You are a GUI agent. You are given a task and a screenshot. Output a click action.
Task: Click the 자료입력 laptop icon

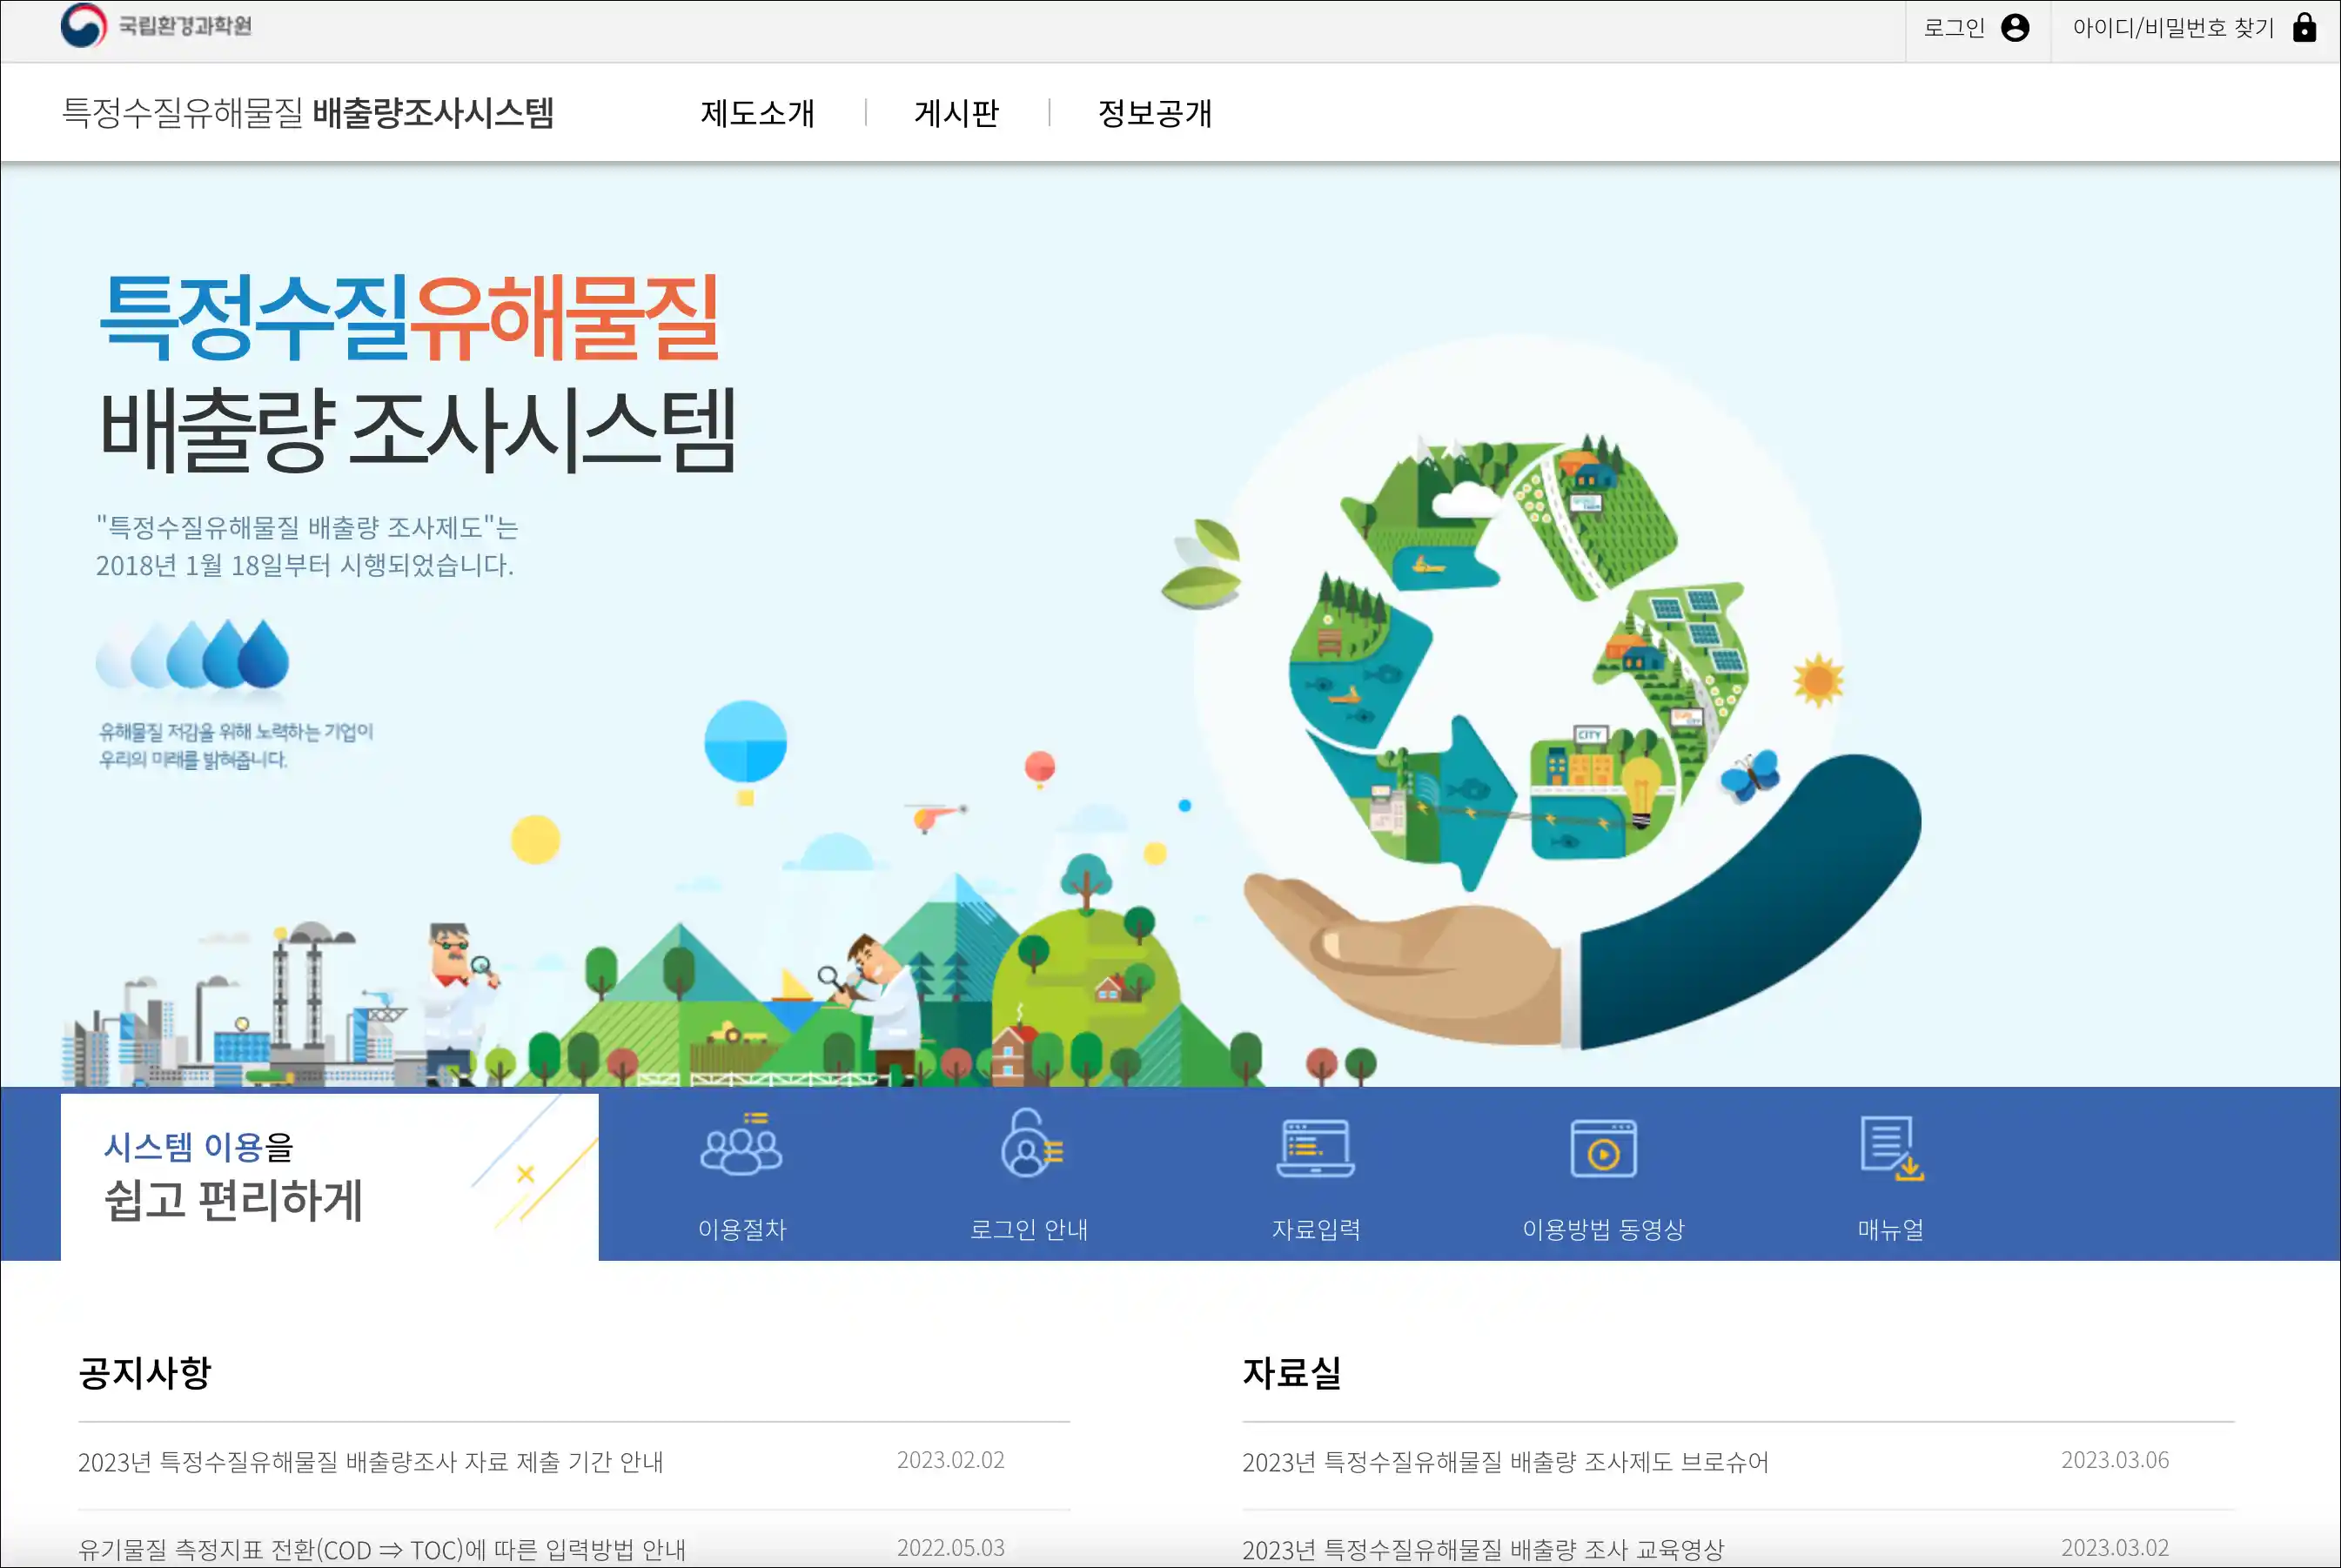pyautogui.click(x=1315, y=1148)
